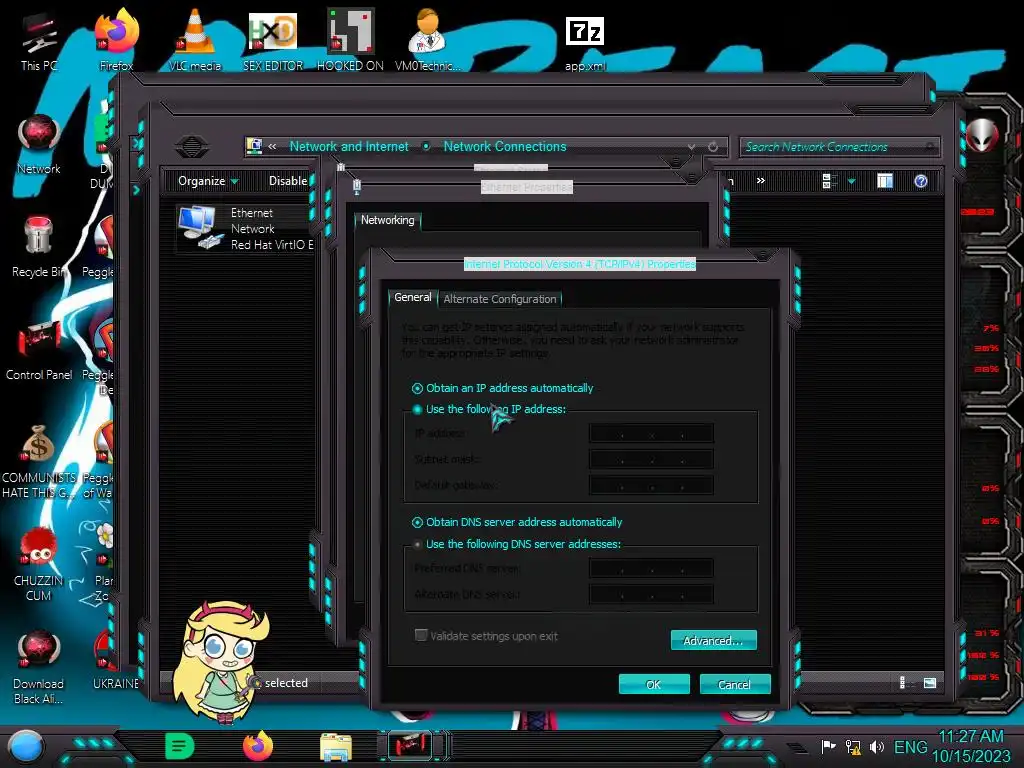The width and height of the screenshot is (1024, 768).
Task: Click Network Connections breadcrumb
Action: pos(505,146)
